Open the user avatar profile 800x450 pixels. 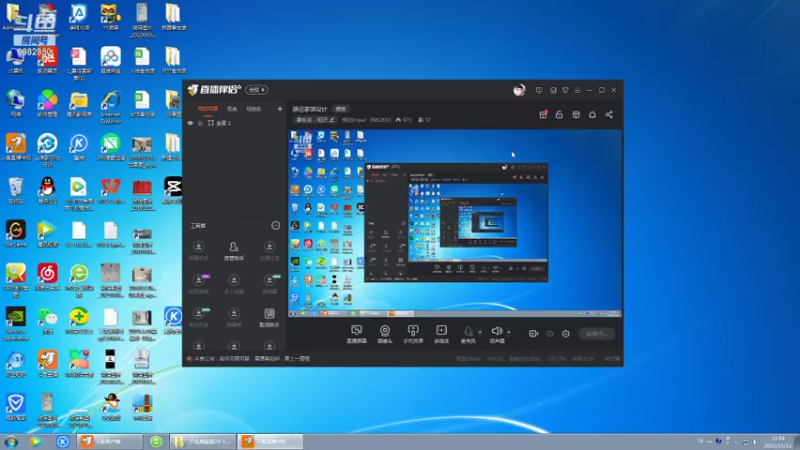click(x=519, y=90)
